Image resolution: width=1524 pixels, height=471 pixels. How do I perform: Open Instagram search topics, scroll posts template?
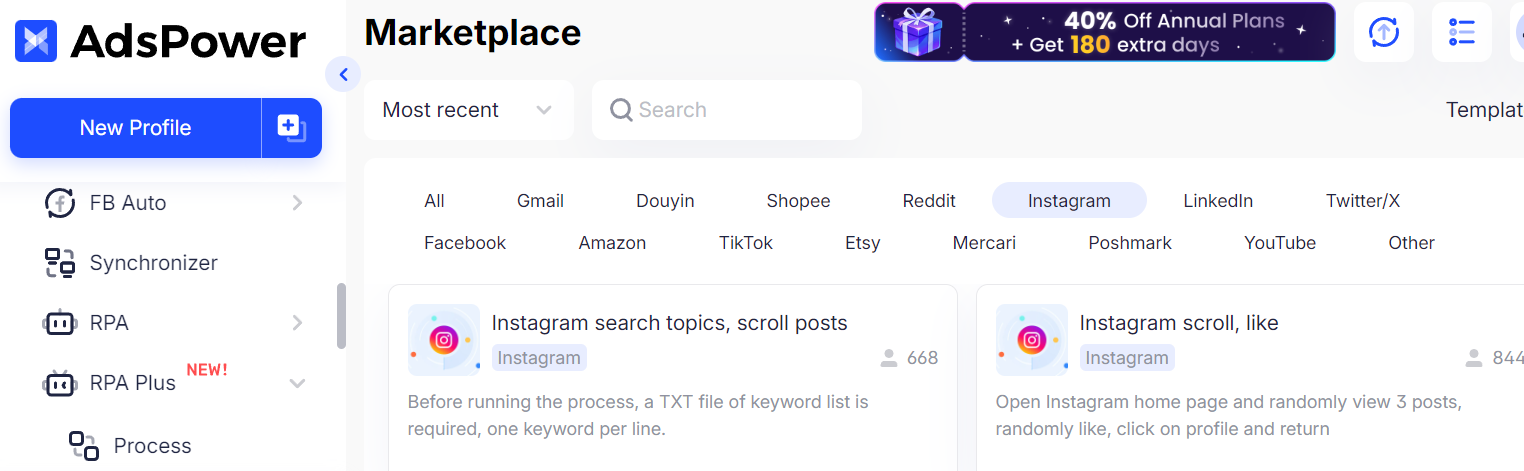(x=669, y=323)
